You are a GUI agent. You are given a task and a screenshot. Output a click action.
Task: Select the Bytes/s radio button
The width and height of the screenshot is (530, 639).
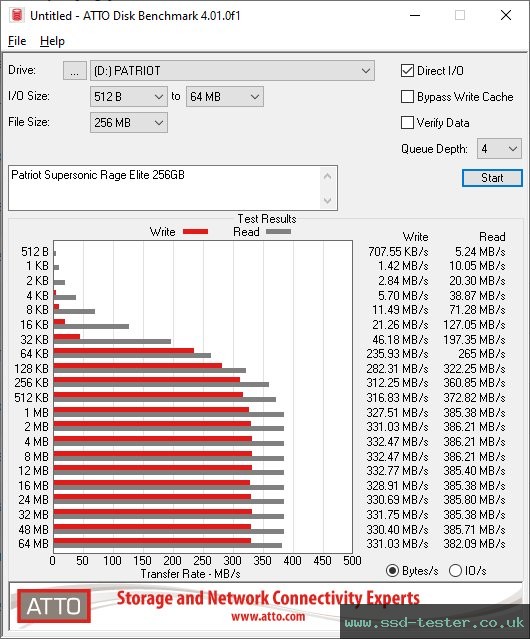click(x=392, y=571)
